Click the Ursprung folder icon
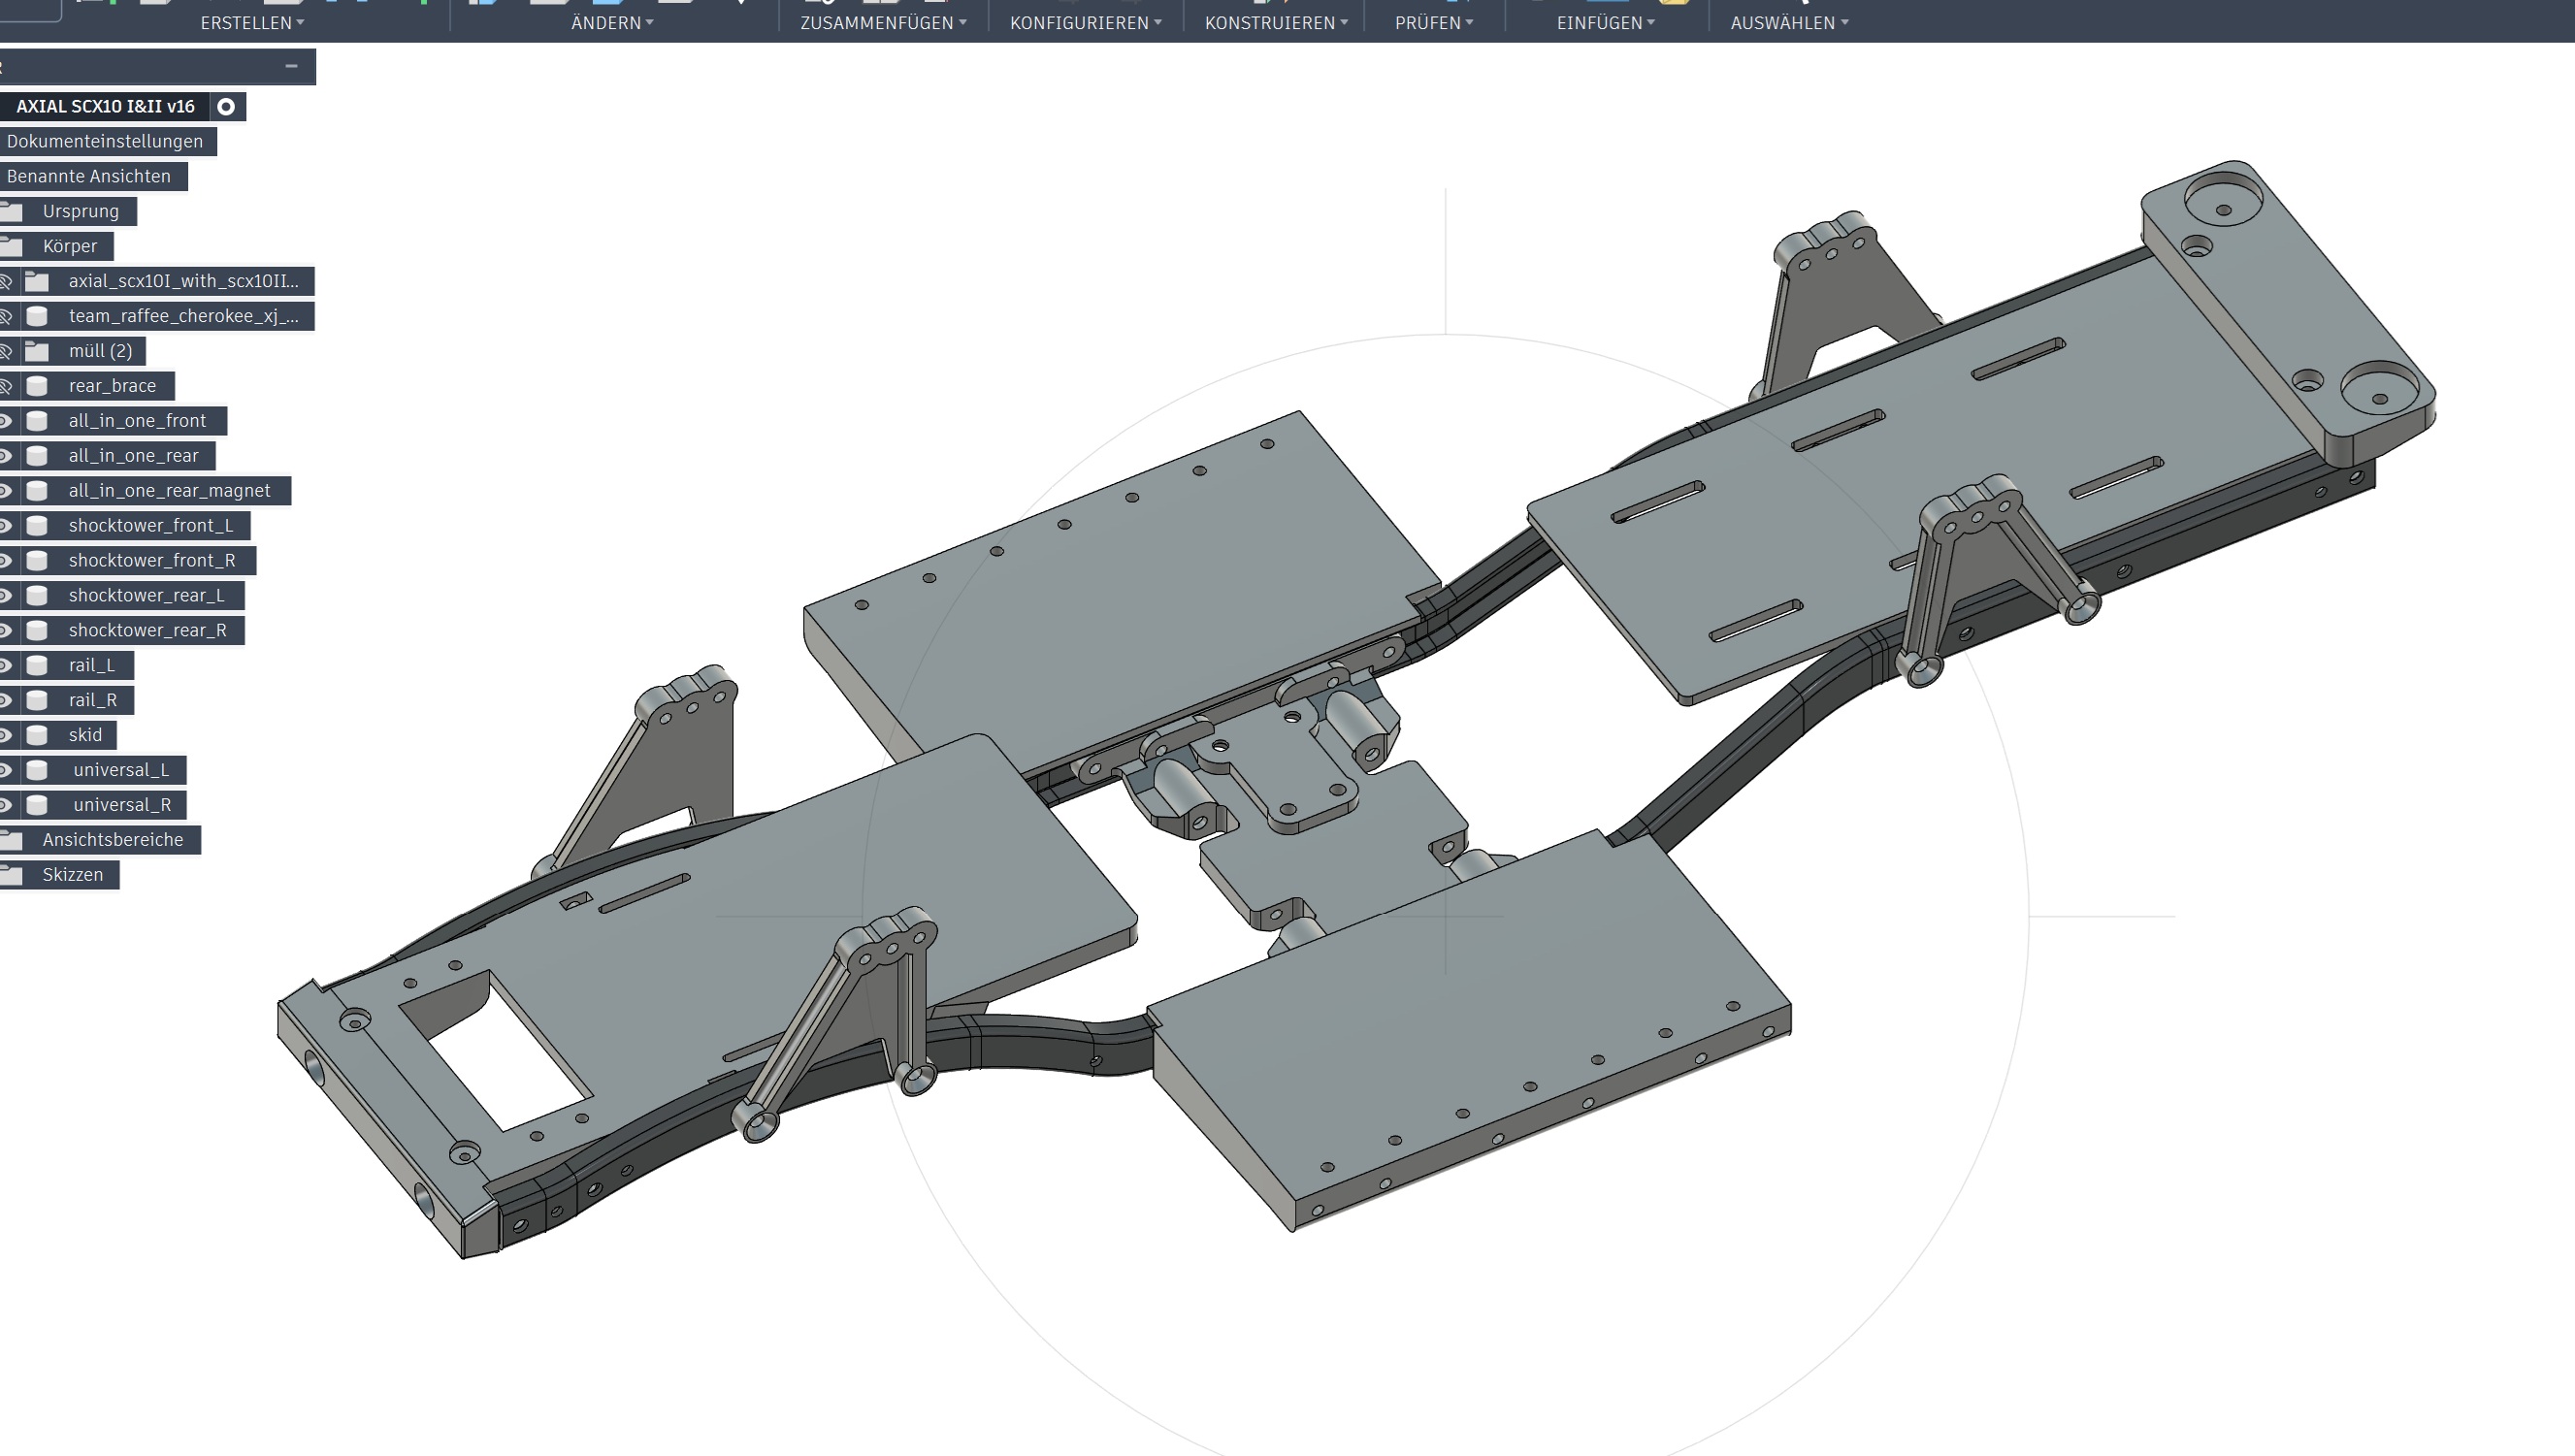Screen dimensions: 2575x1456 click(x=12, y=211)
